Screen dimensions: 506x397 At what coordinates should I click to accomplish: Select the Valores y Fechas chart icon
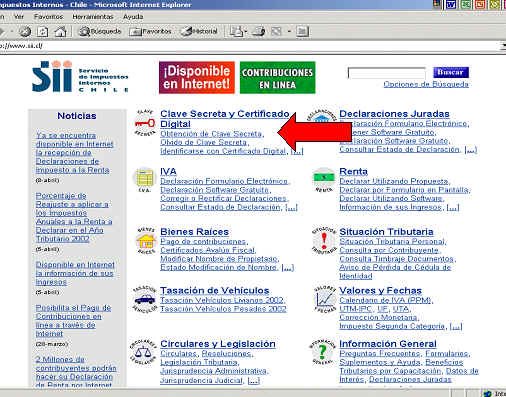324,299
